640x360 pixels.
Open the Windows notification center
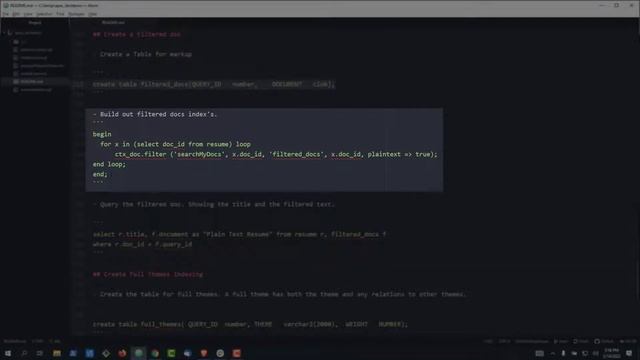pos(629,353)
